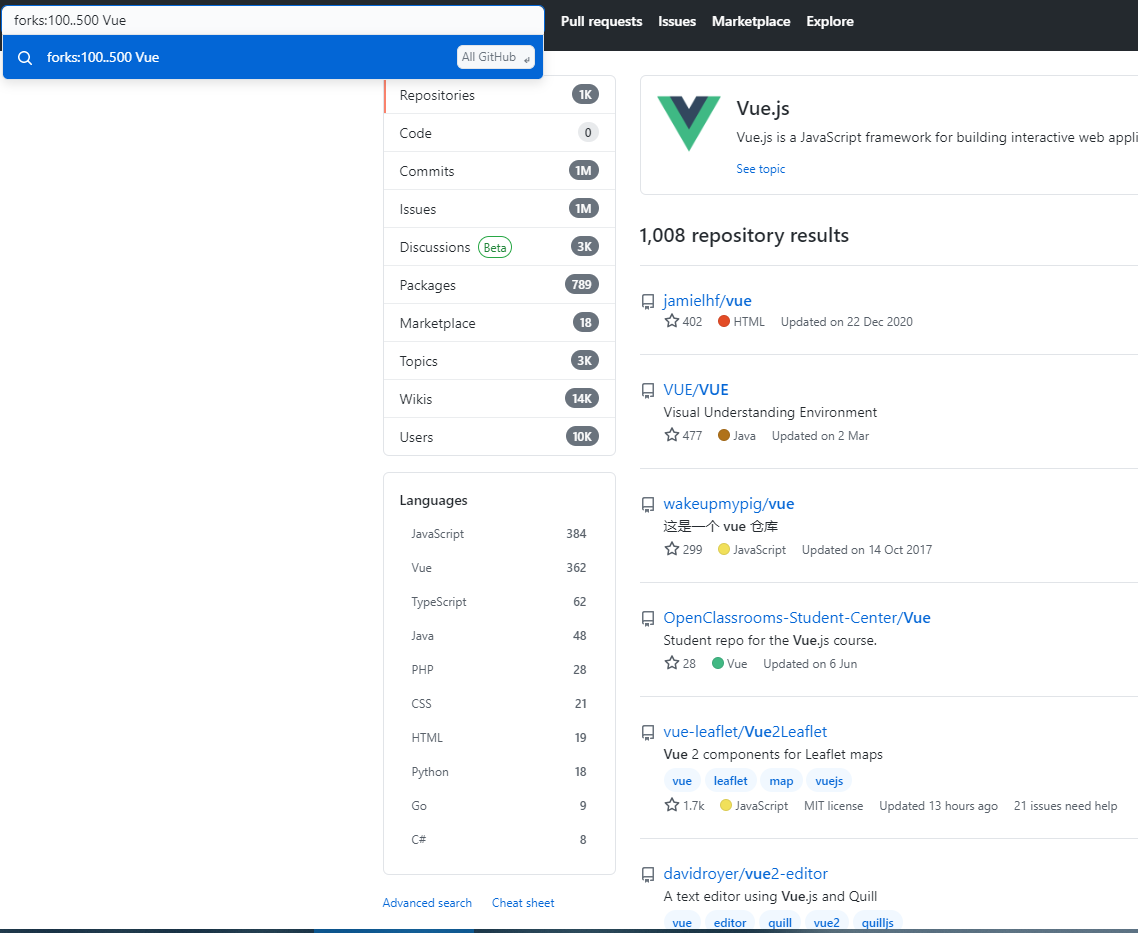Select Topics results category

[x=499, y=361]
